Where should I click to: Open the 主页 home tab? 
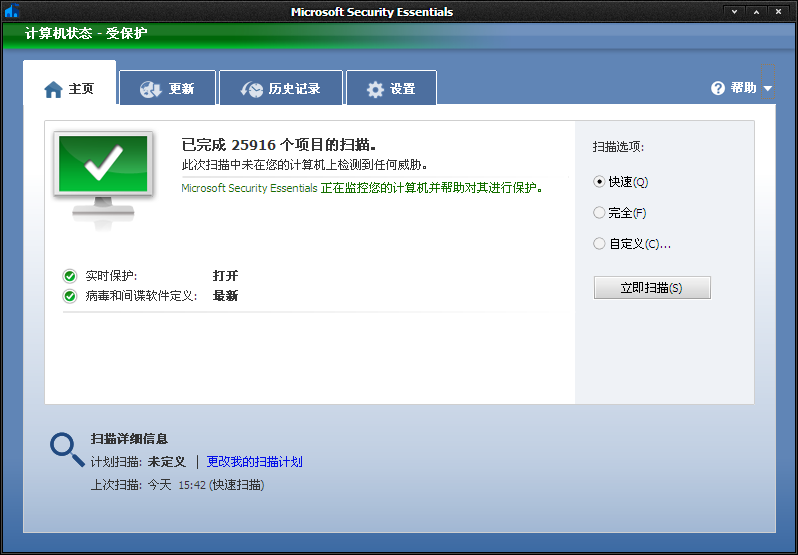coord(70,84)
